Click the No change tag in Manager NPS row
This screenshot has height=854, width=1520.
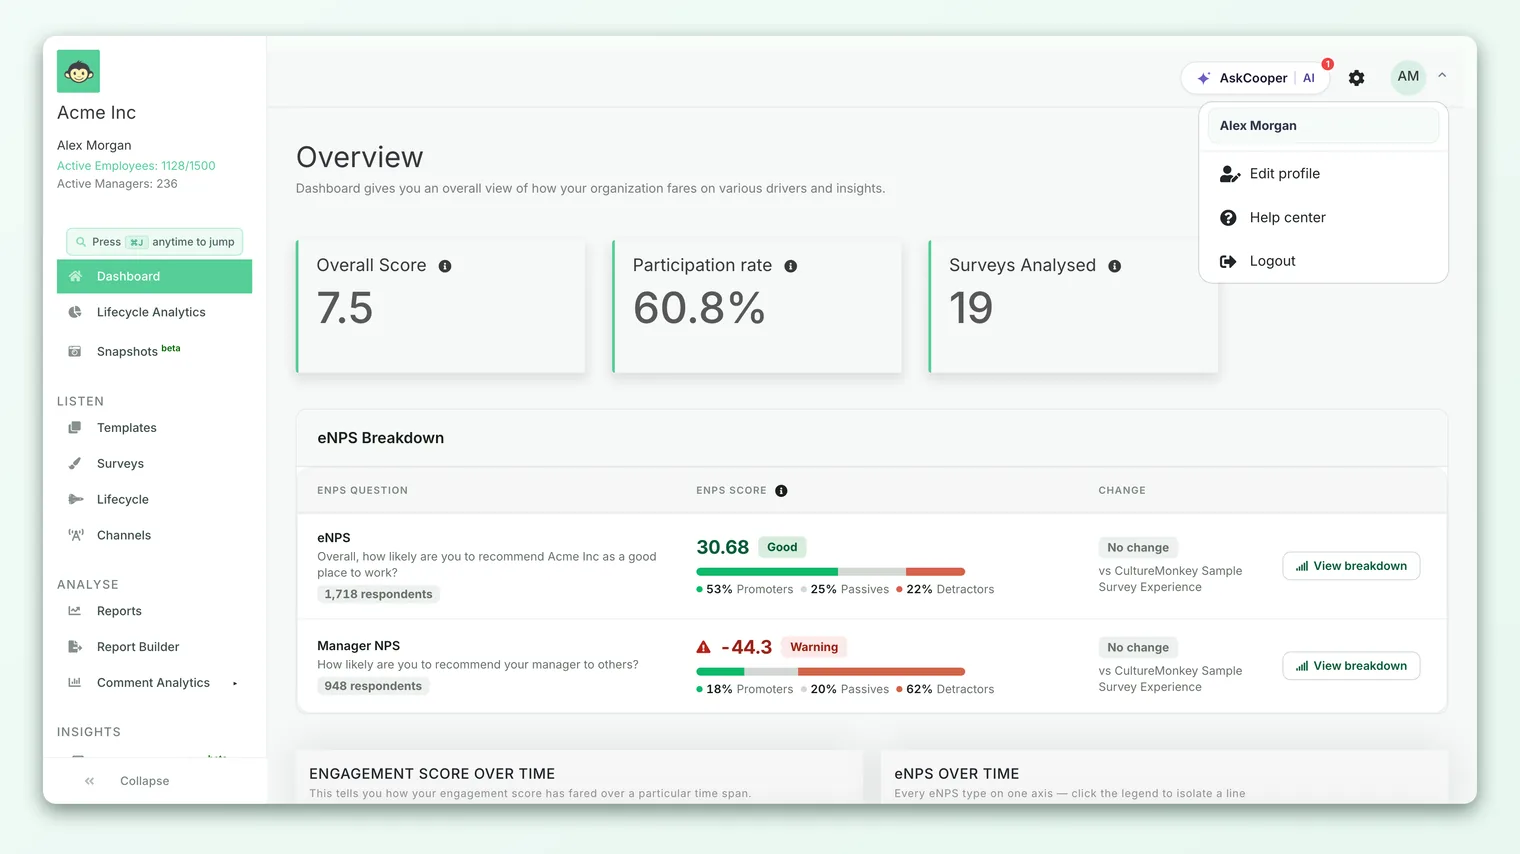coord(1138,648)
